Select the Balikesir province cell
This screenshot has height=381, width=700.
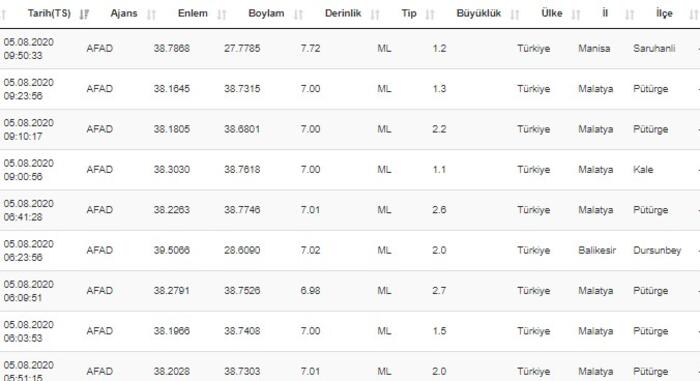(597, 250)
